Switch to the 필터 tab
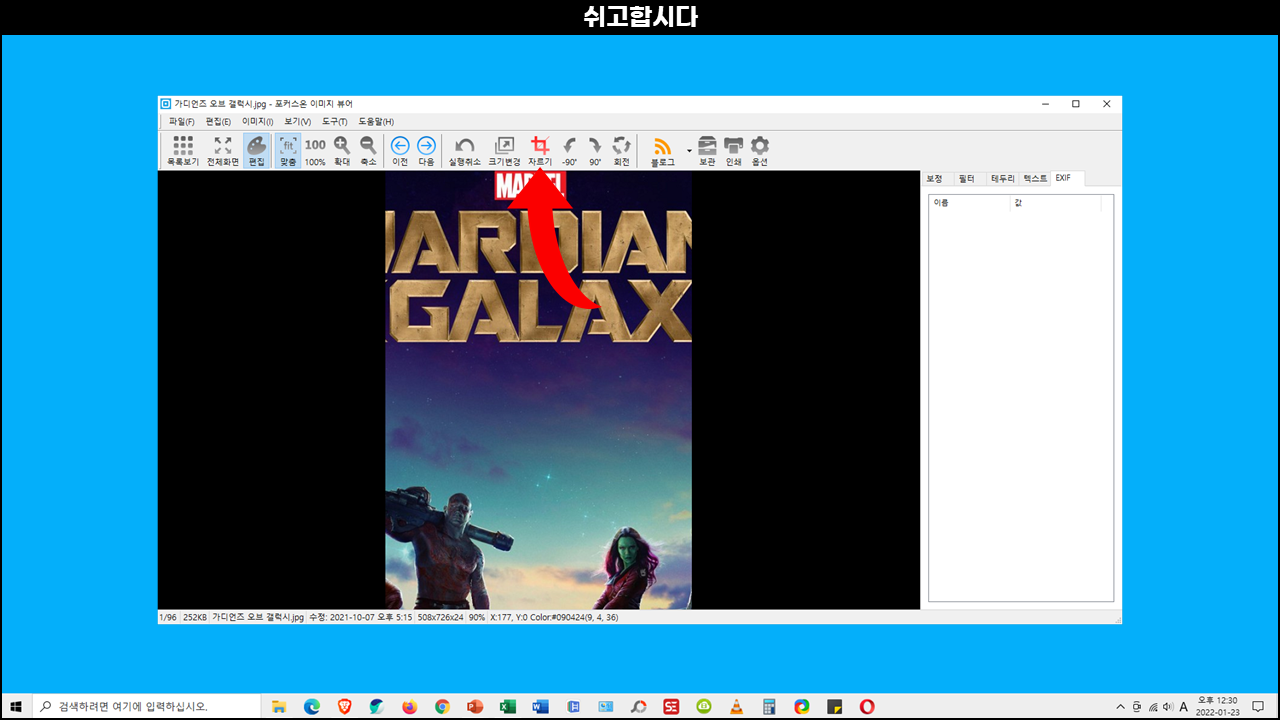The height and width of the screenshot is (720, 1280). pos(966,178)
